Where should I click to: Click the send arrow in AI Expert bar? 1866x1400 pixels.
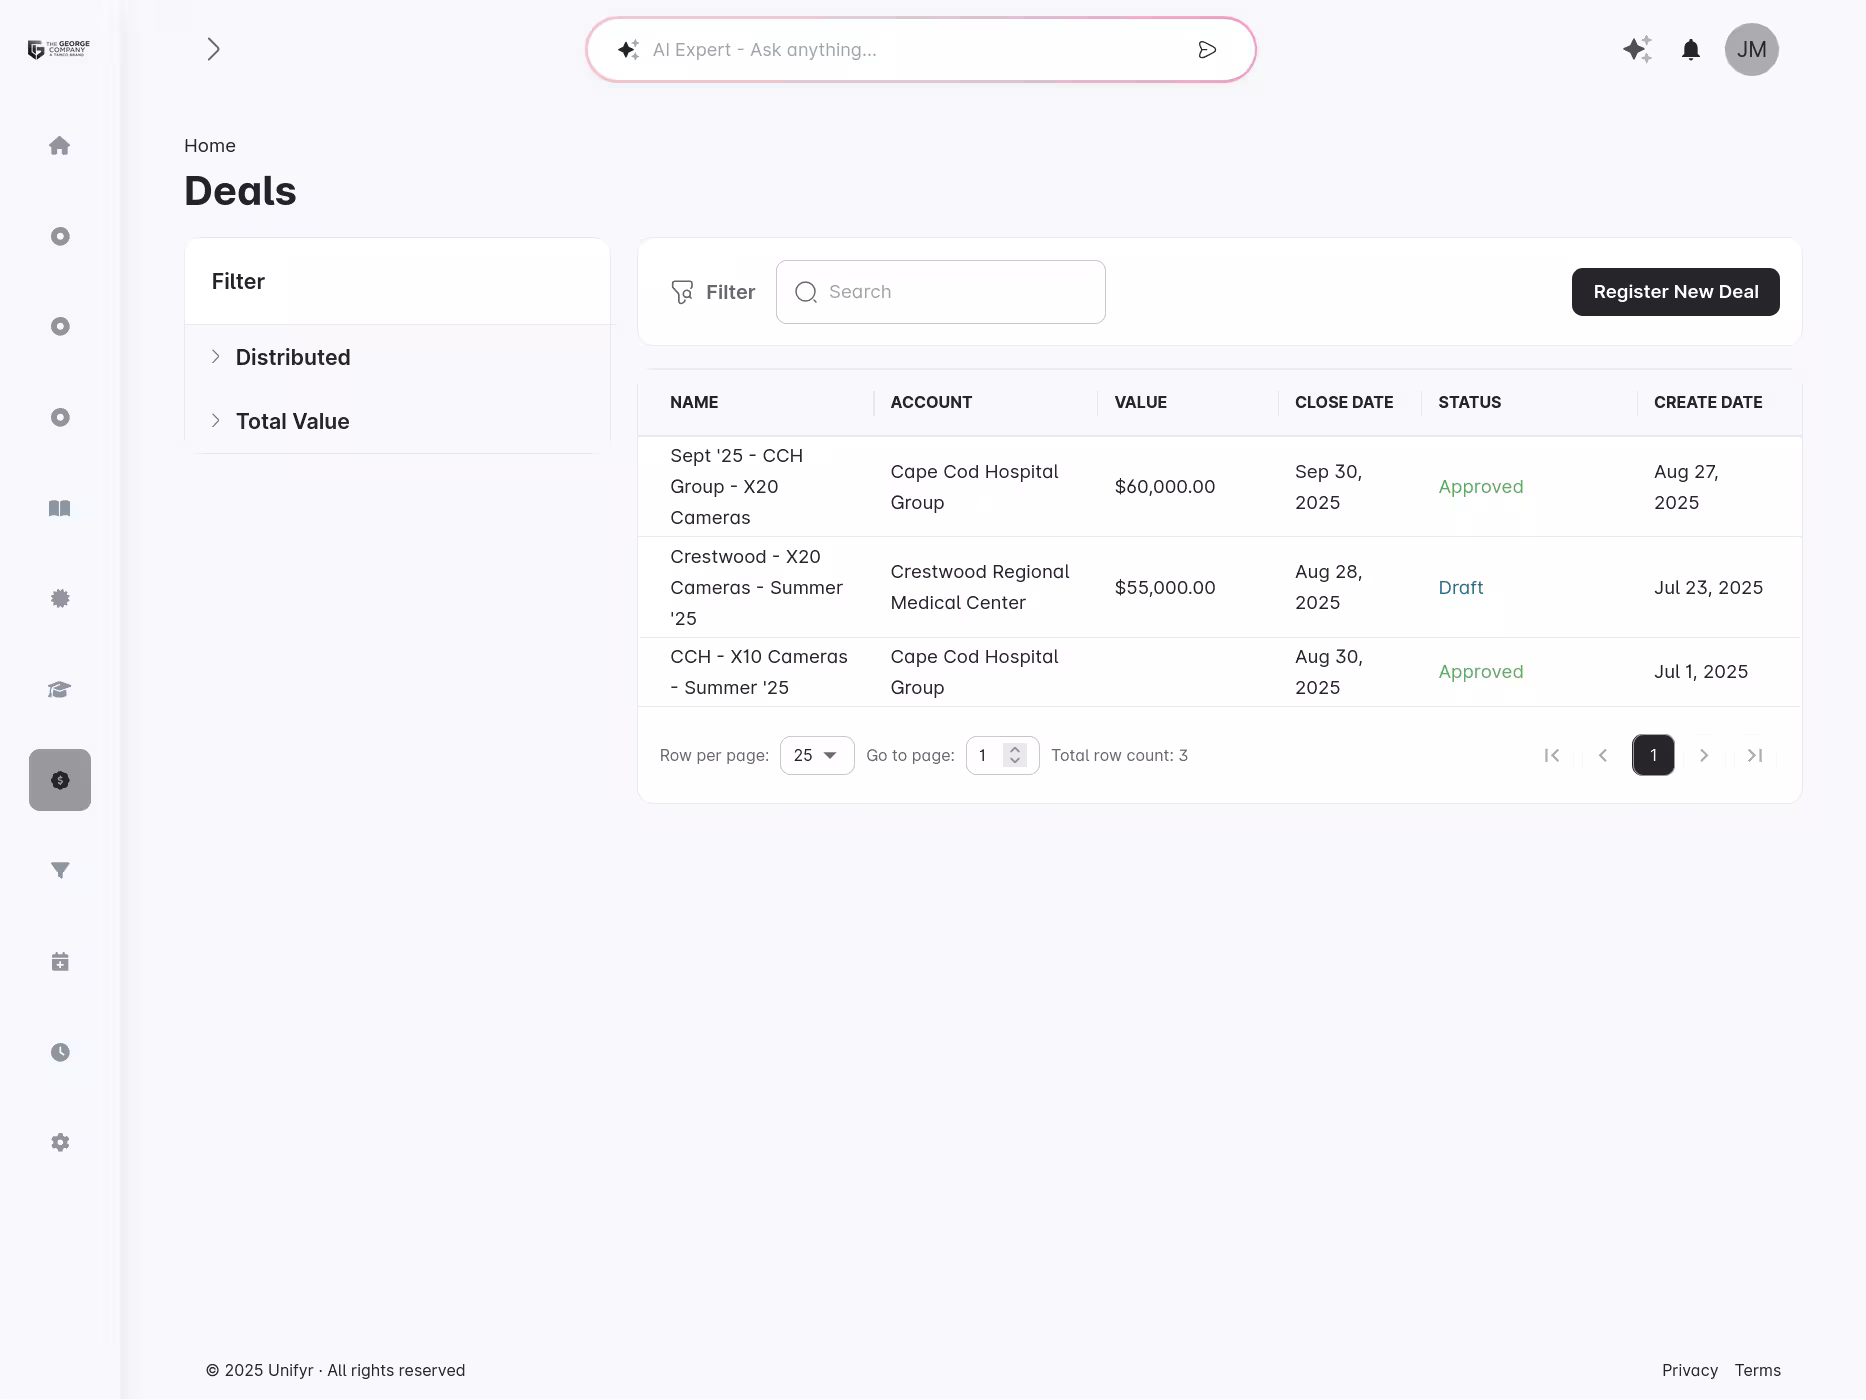(x=1207, y=49)
